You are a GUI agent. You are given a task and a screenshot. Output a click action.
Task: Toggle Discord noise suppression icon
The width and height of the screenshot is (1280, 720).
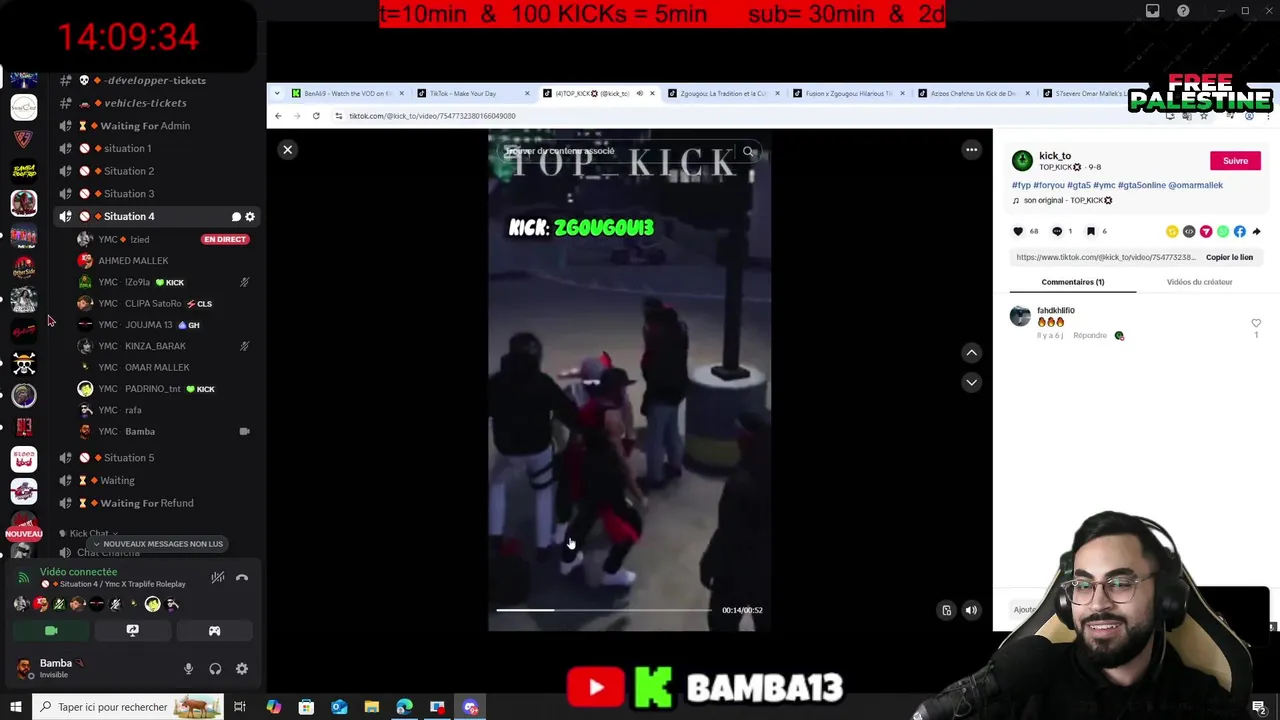[x=217, y=578]
